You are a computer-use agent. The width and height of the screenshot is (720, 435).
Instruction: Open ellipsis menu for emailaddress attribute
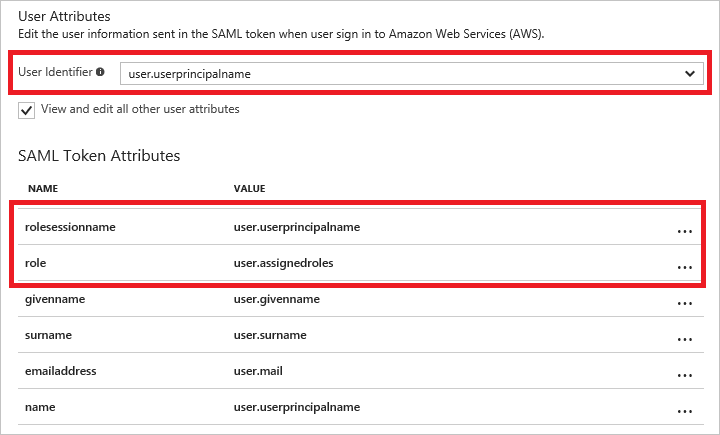(x=684, y=375)
